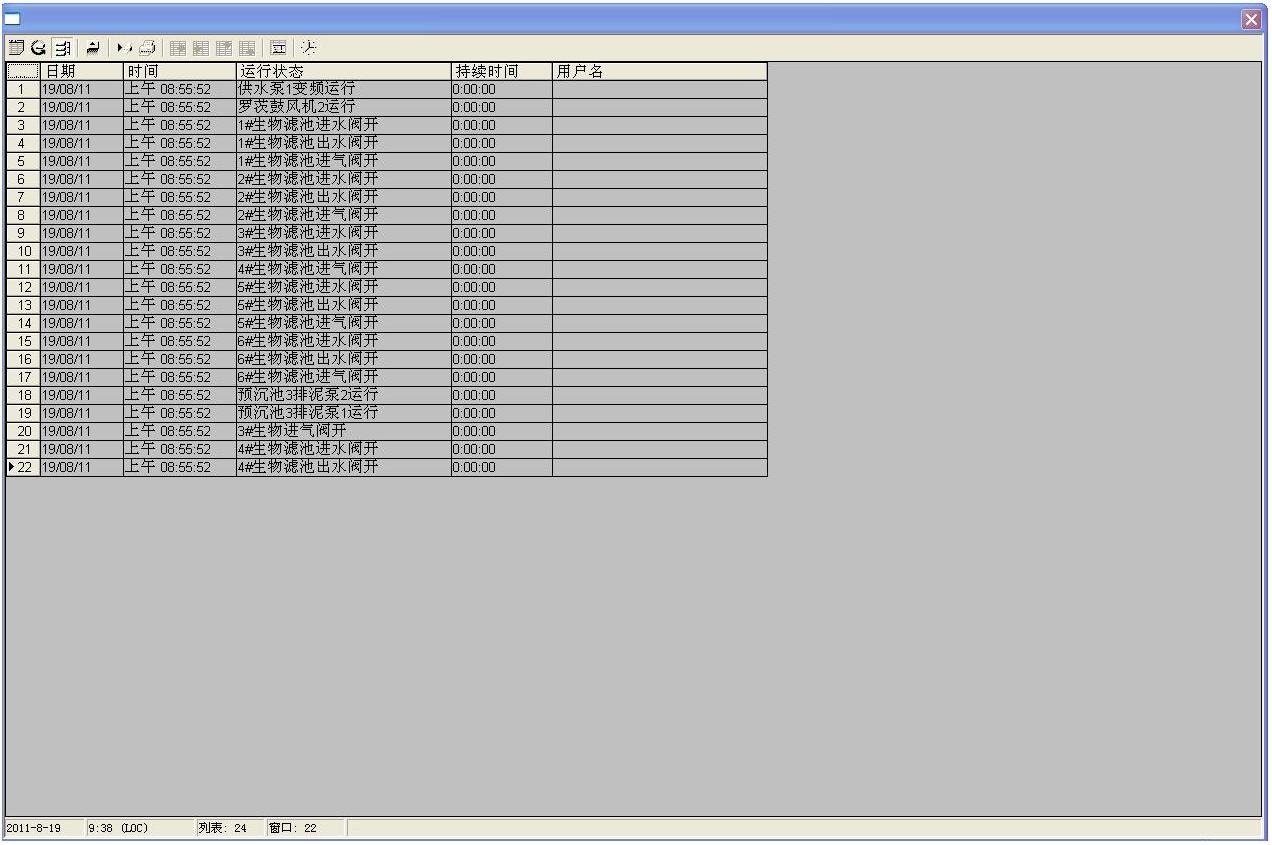The image size is (1272, 845).
Task: Click the refresh arrow toolbar icon
Action: 39,47
